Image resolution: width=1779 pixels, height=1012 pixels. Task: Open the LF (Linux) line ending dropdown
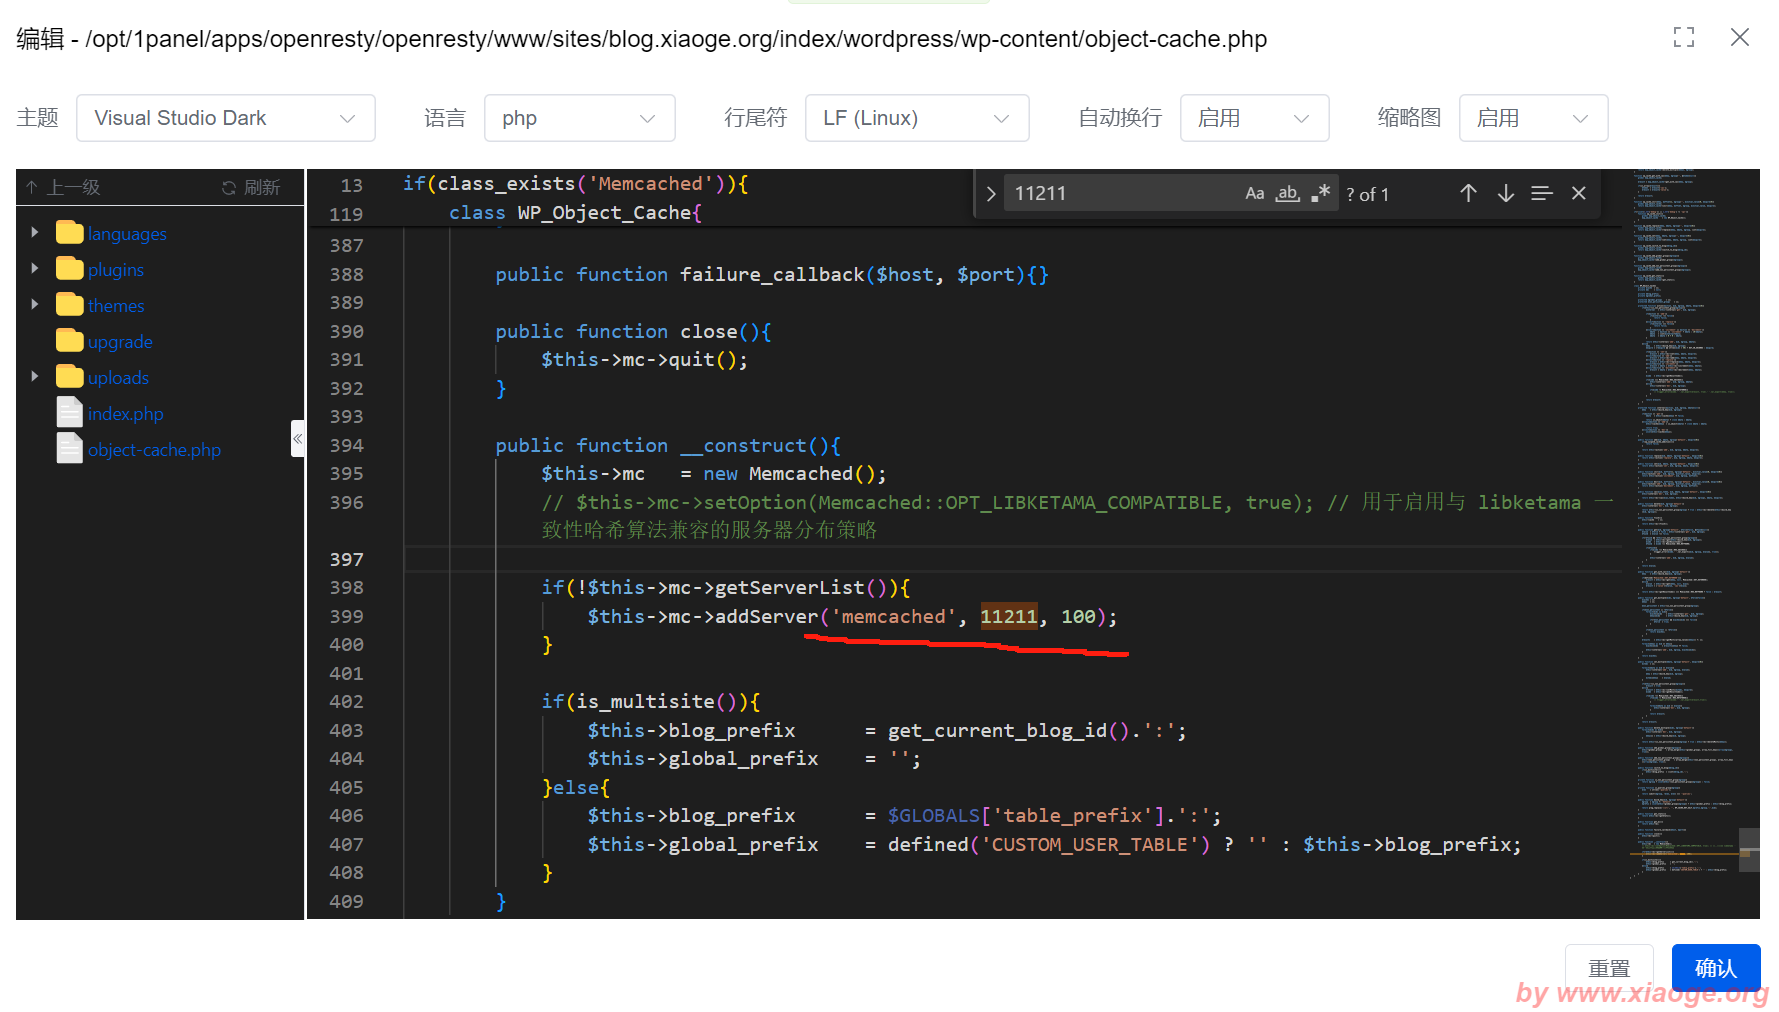(916, 118)
